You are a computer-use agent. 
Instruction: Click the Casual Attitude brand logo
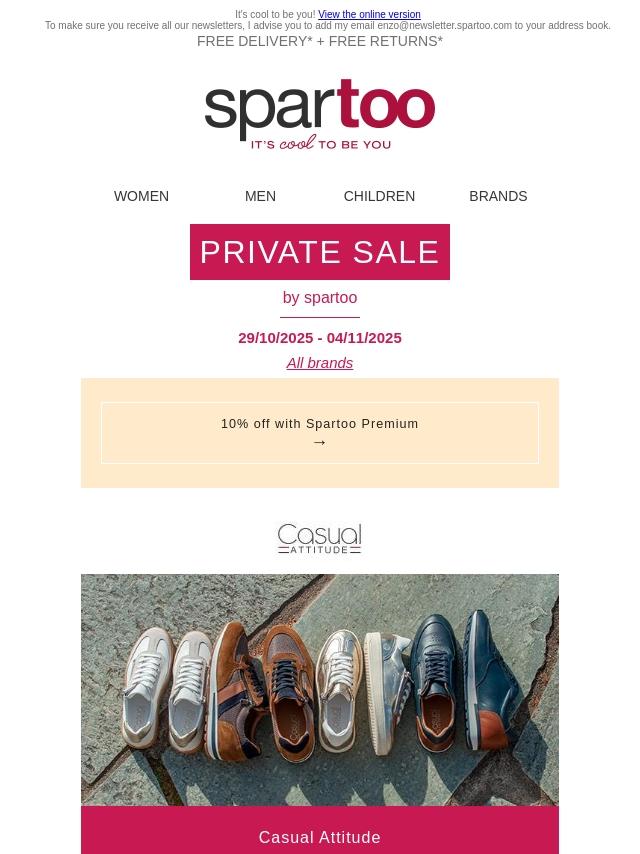320,539
